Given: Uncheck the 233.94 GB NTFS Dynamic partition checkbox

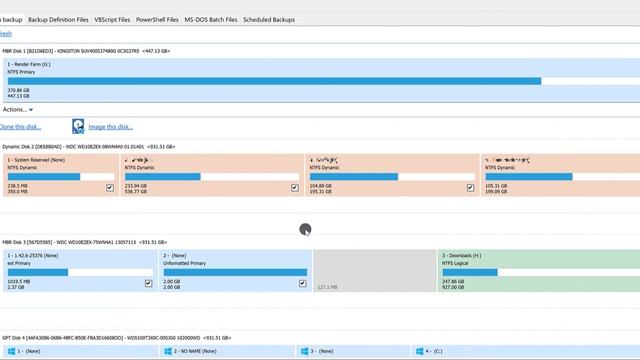Looking at the screenshot, I should point(295,188).
